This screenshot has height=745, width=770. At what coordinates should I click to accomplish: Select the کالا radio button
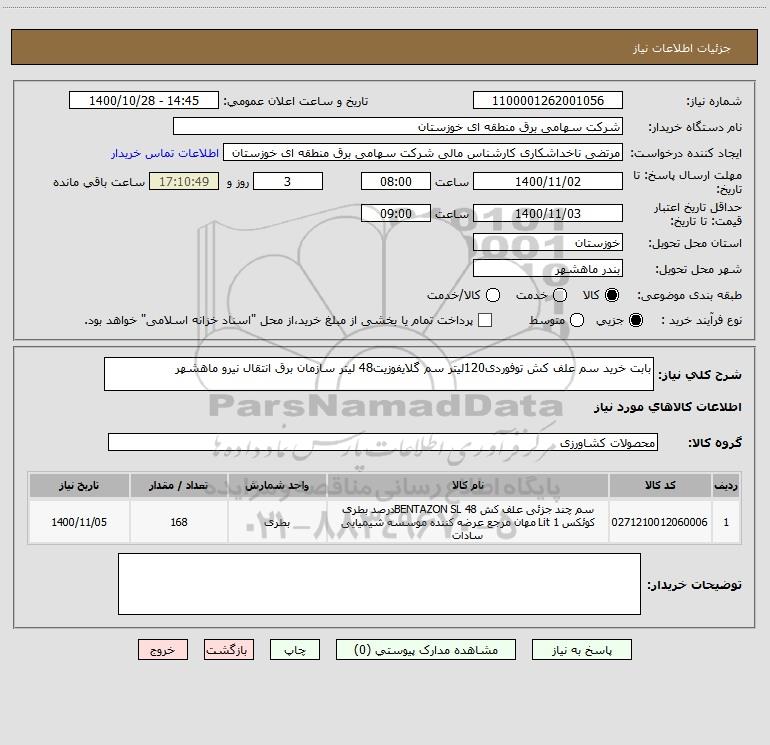coord(612,295)
